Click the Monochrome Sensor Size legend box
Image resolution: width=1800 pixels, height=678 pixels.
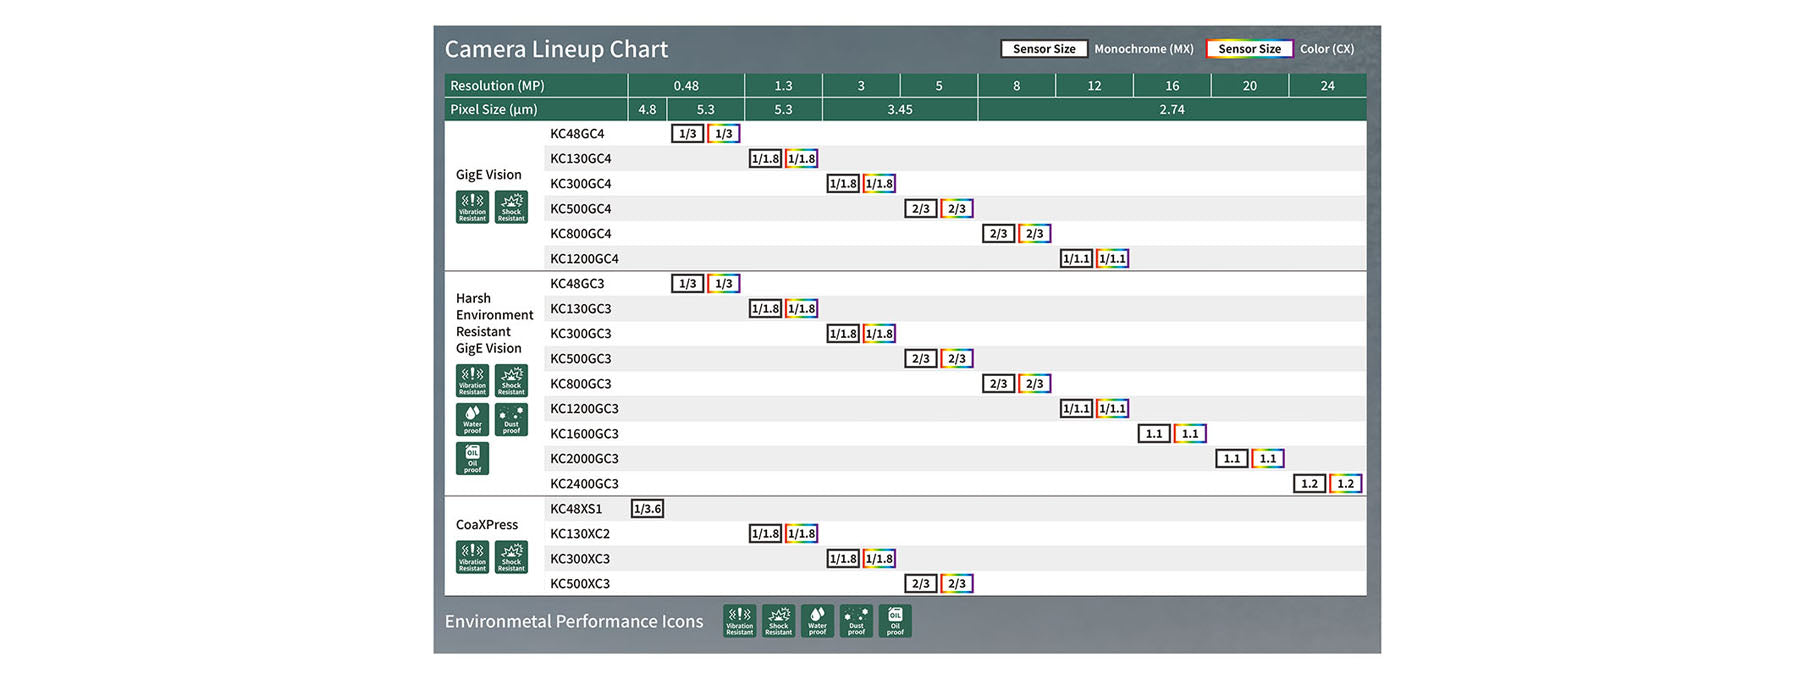1044,49
